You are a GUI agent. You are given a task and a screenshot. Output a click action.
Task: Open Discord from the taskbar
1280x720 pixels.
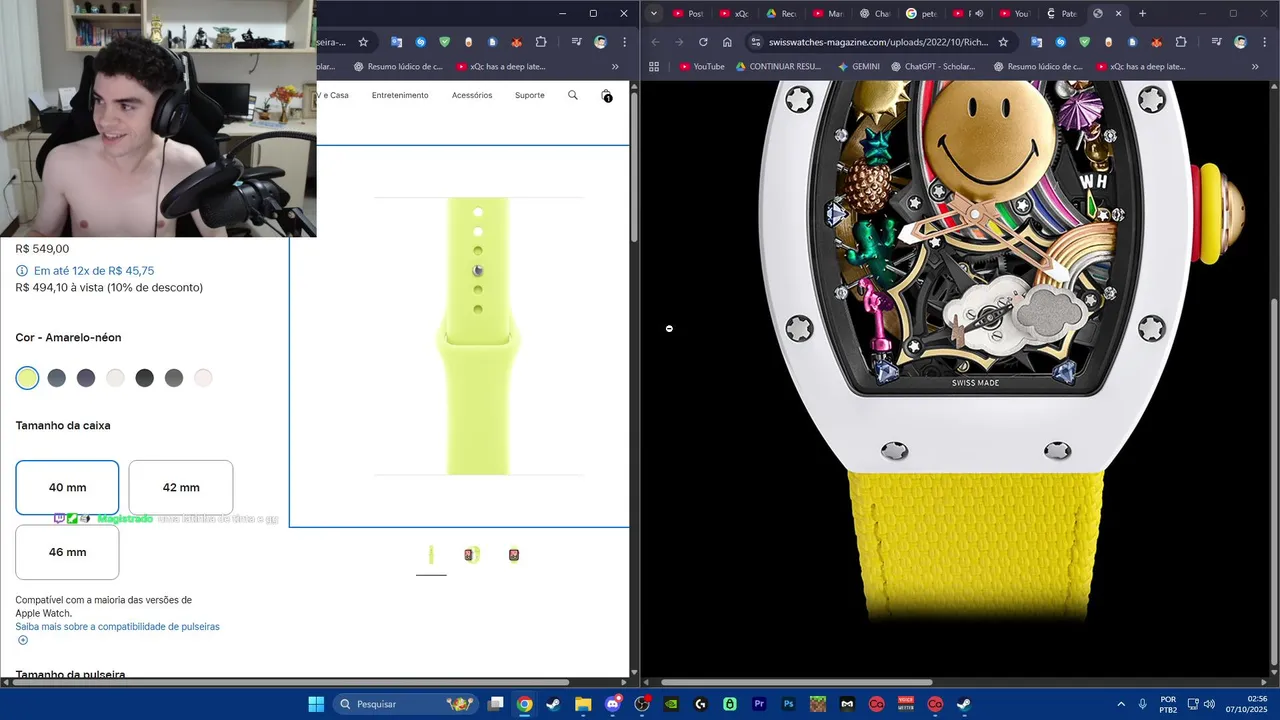point(613,704)
